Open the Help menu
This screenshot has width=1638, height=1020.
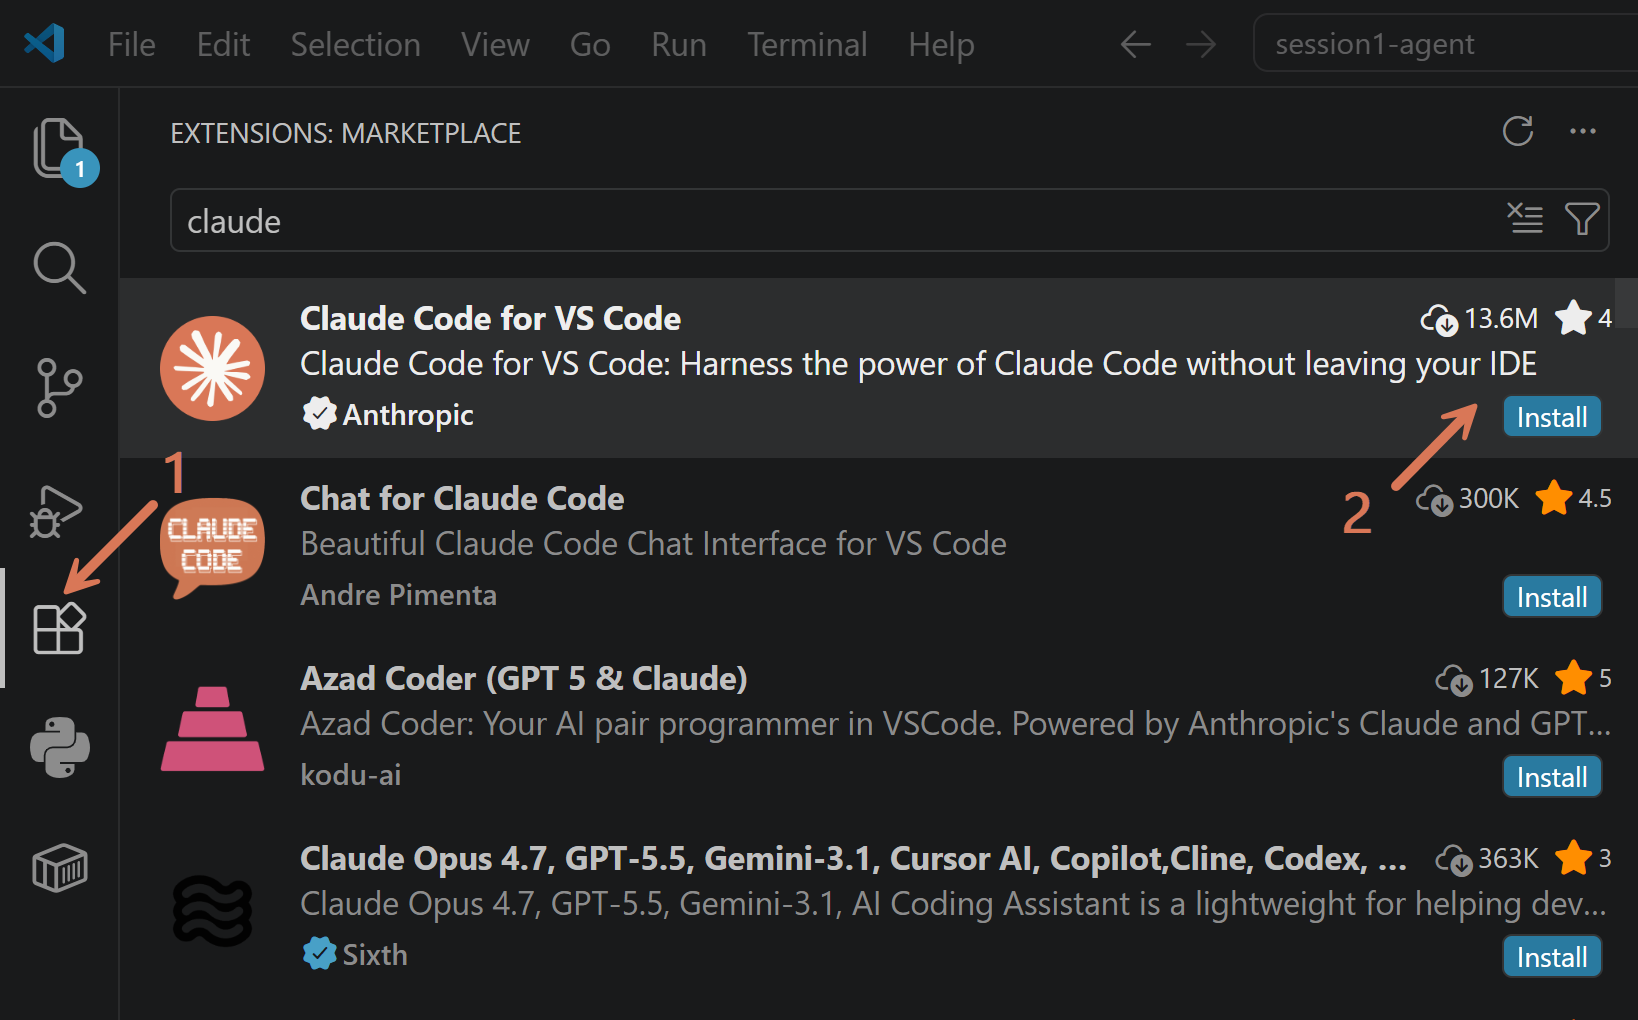[x=941, y=45]
